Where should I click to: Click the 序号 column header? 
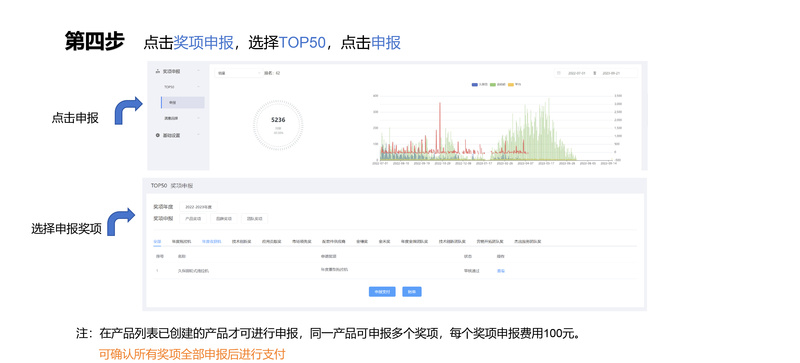(x=160, y=256)
